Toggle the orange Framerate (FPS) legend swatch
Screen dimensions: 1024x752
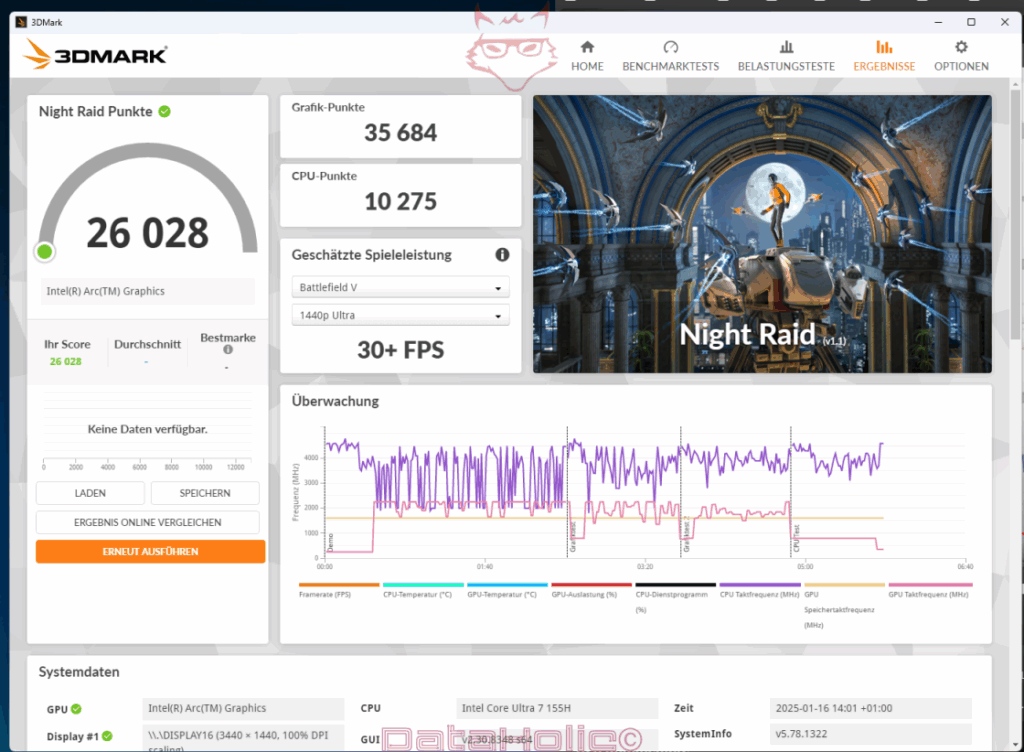pyautogui.click(x=339, y=585)
